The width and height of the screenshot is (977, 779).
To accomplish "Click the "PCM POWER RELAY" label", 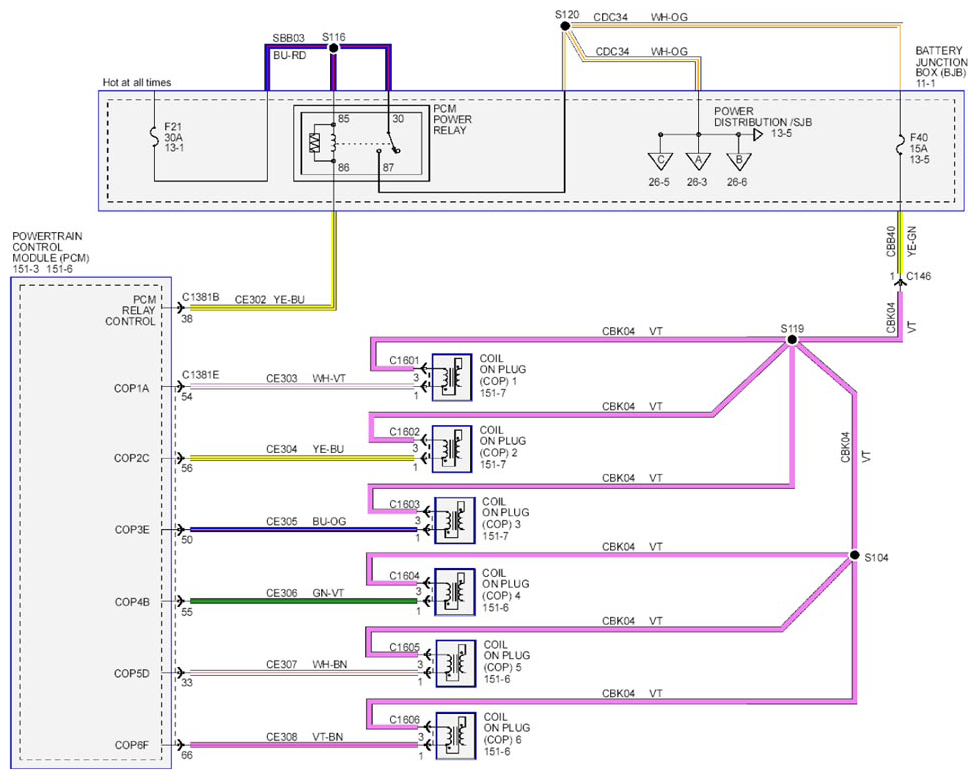I will pos(453,119).
